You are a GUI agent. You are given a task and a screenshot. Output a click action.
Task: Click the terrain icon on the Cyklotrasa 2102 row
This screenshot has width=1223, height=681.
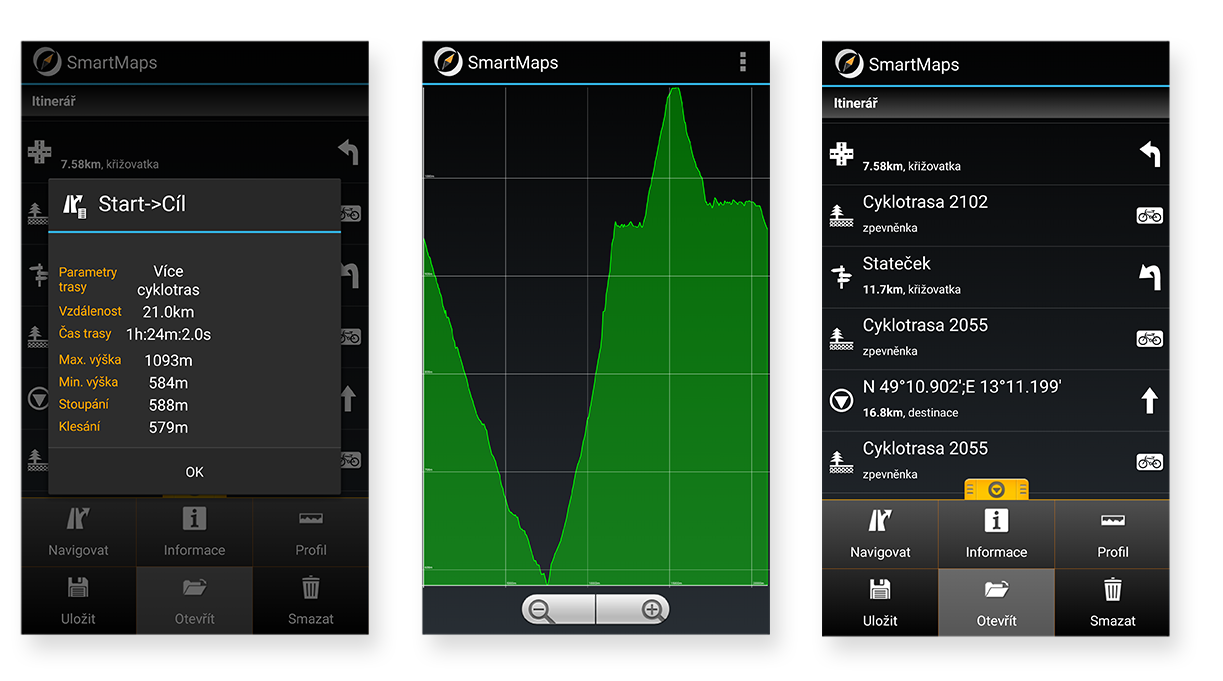842,215
